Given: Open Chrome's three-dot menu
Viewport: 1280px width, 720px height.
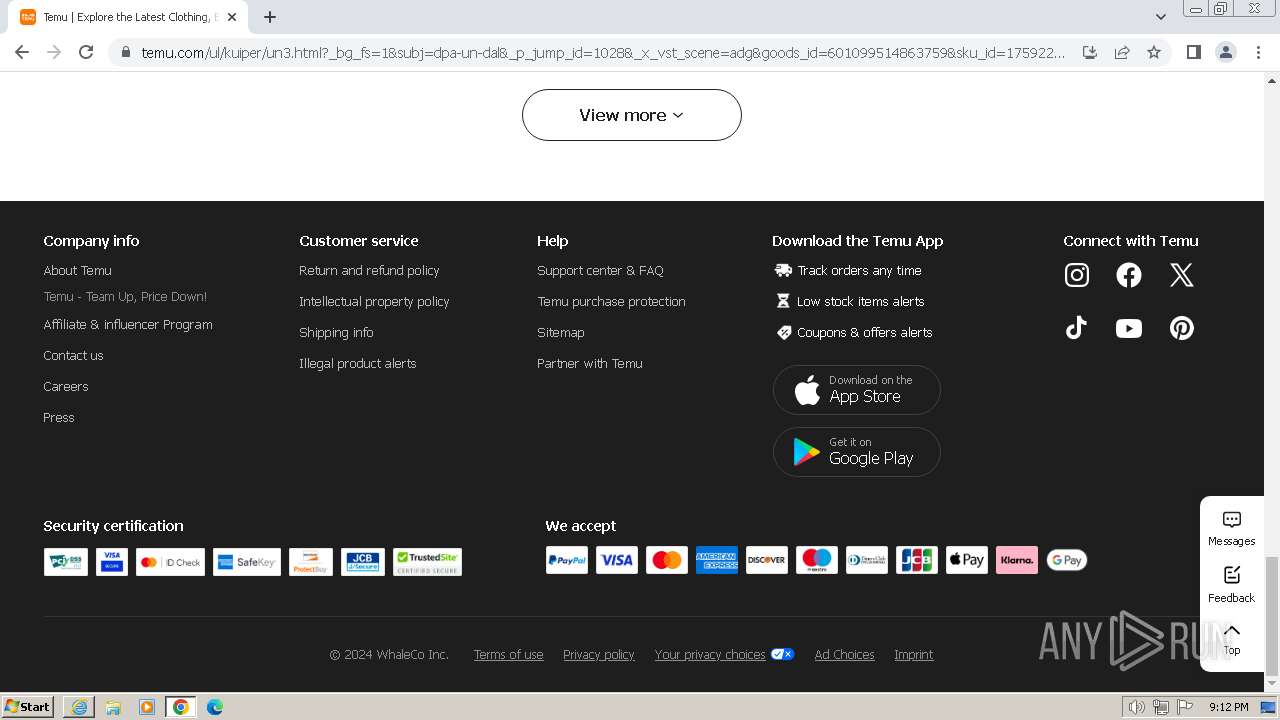Looking at the screenshot, I should 1259,52.
